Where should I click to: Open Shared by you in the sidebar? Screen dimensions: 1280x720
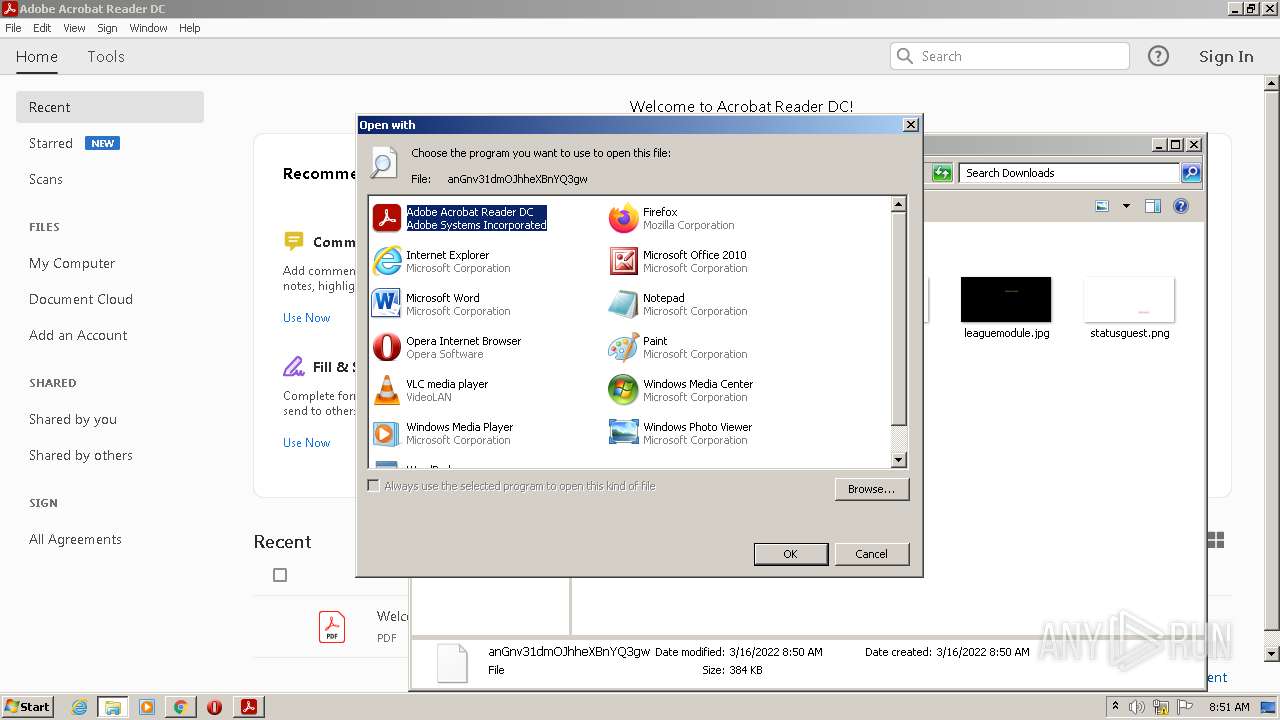[x=73, y=419]
